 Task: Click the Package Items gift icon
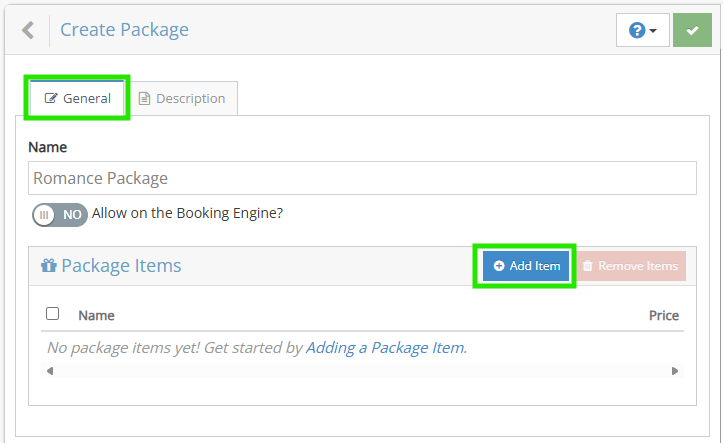49,266
